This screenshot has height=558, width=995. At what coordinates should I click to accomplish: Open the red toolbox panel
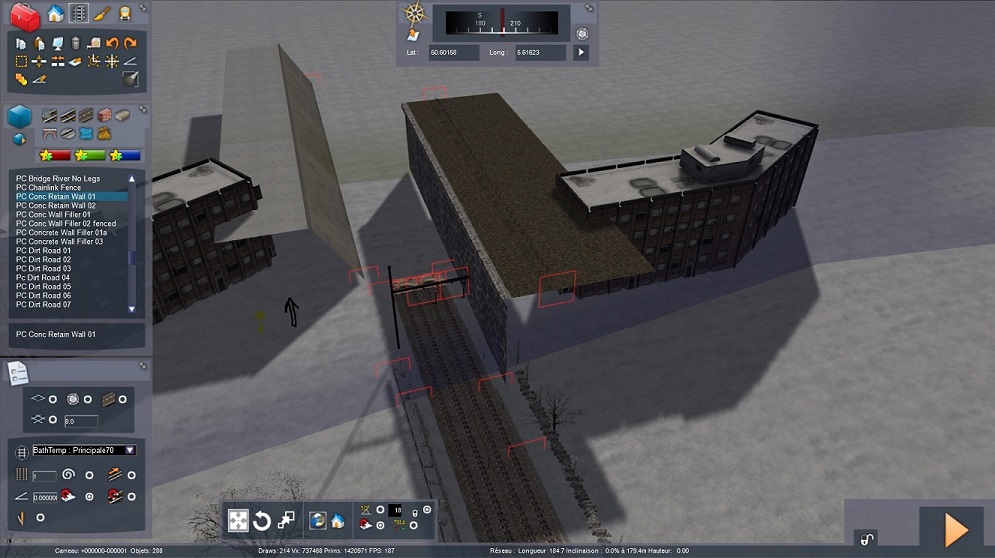point(25,17)
